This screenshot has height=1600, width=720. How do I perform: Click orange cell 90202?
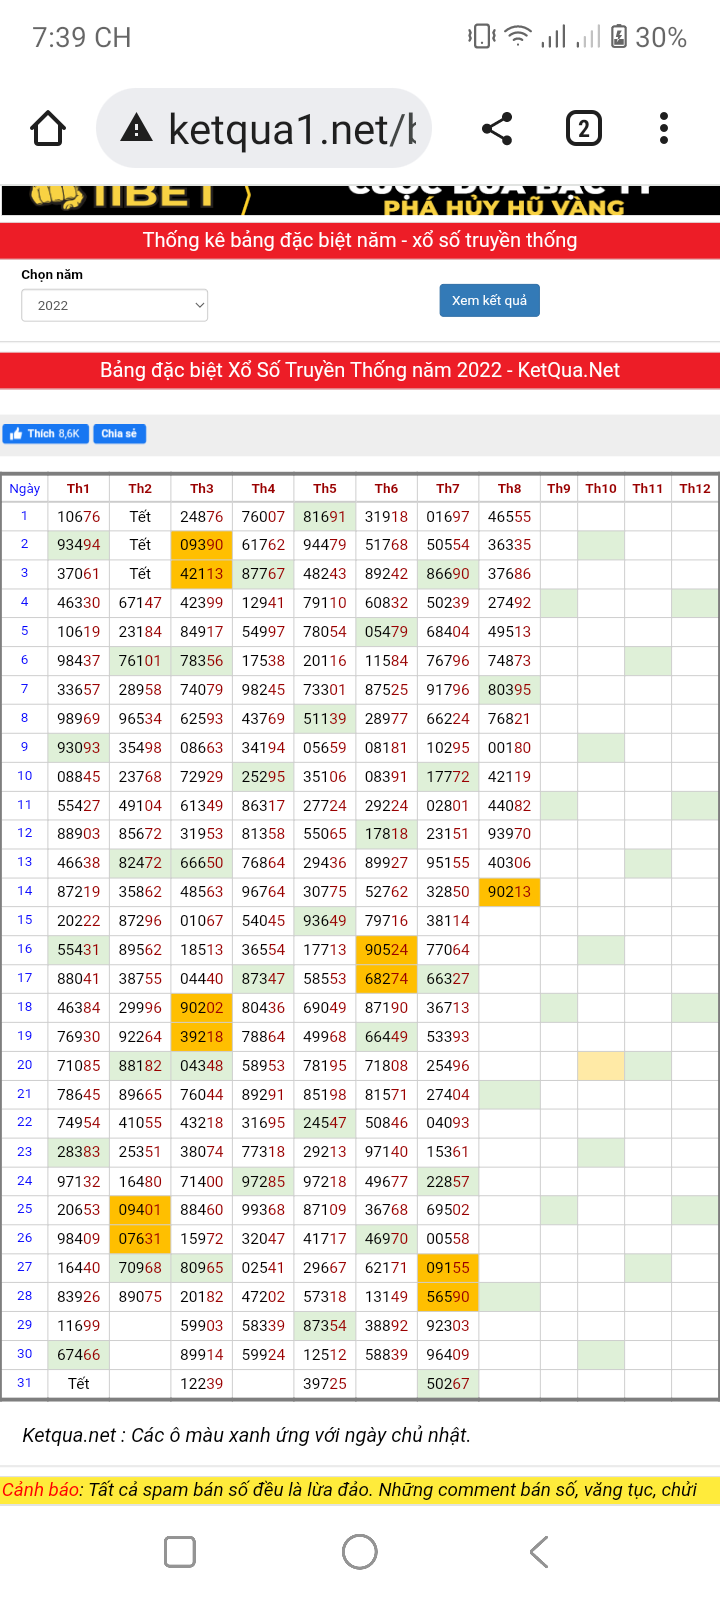pos(202,1008)
